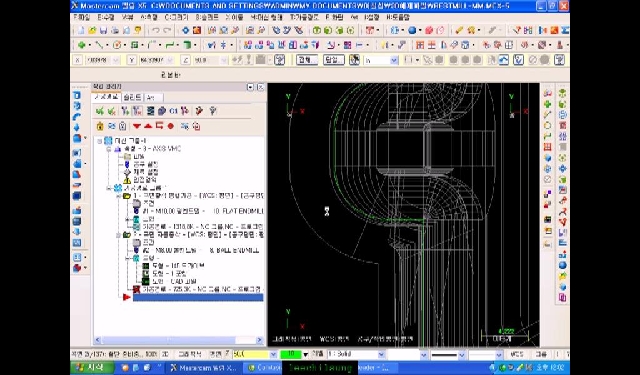The height and width of the screenshot is (375, 640).
Task: Select the Create Circle/Arc tool icon
Action: (117, 45)
